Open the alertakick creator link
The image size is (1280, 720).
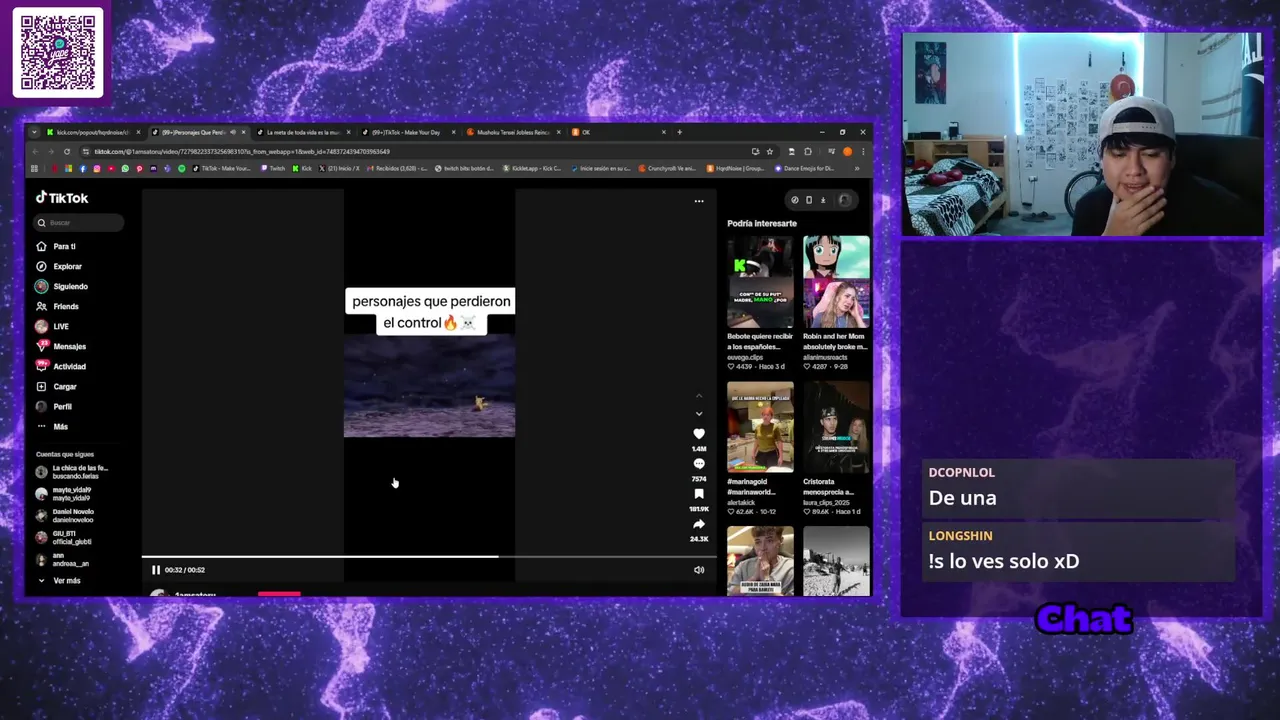click(742, 502)
